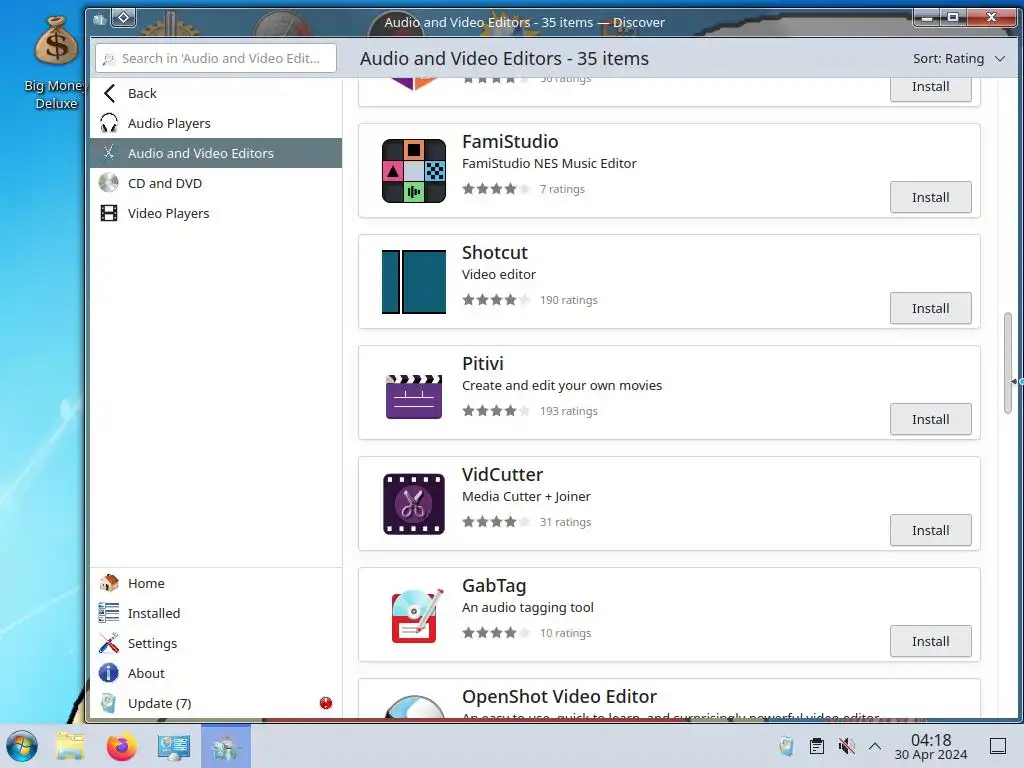Click the Pitivi clapperboard icon

[413, 396]
